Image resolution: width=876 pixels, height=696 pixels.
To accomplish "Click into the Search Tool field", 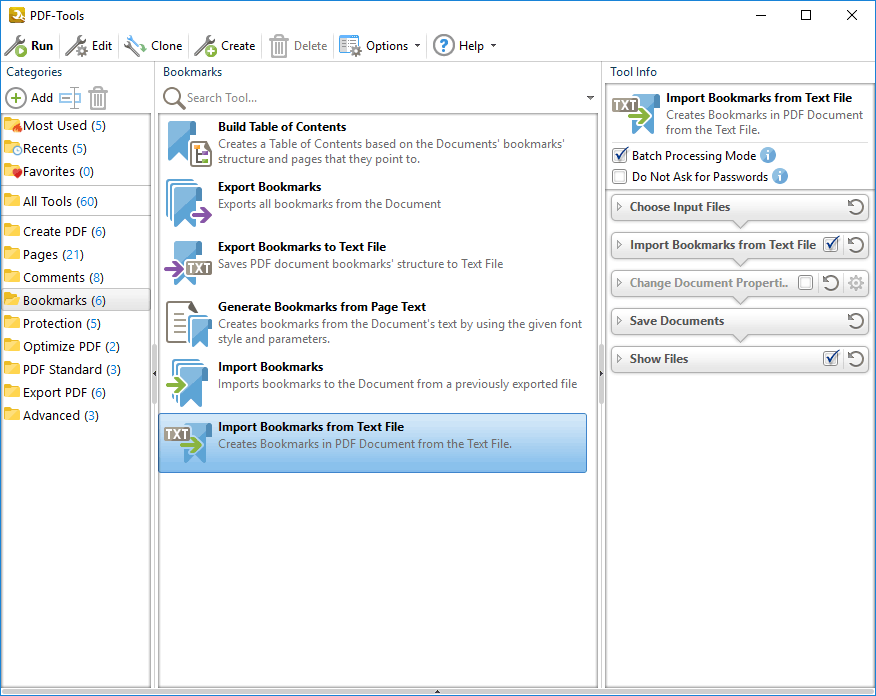I will pyautogui.click(x=380, y=98).
